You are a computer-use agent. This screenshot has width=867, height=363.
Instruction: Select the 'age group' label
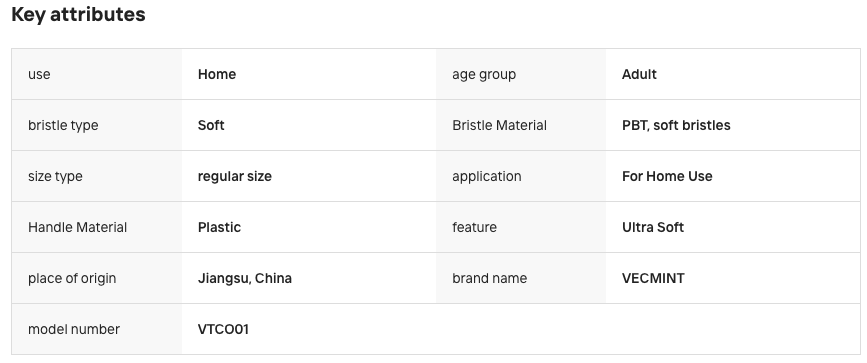tap(484, 75)
